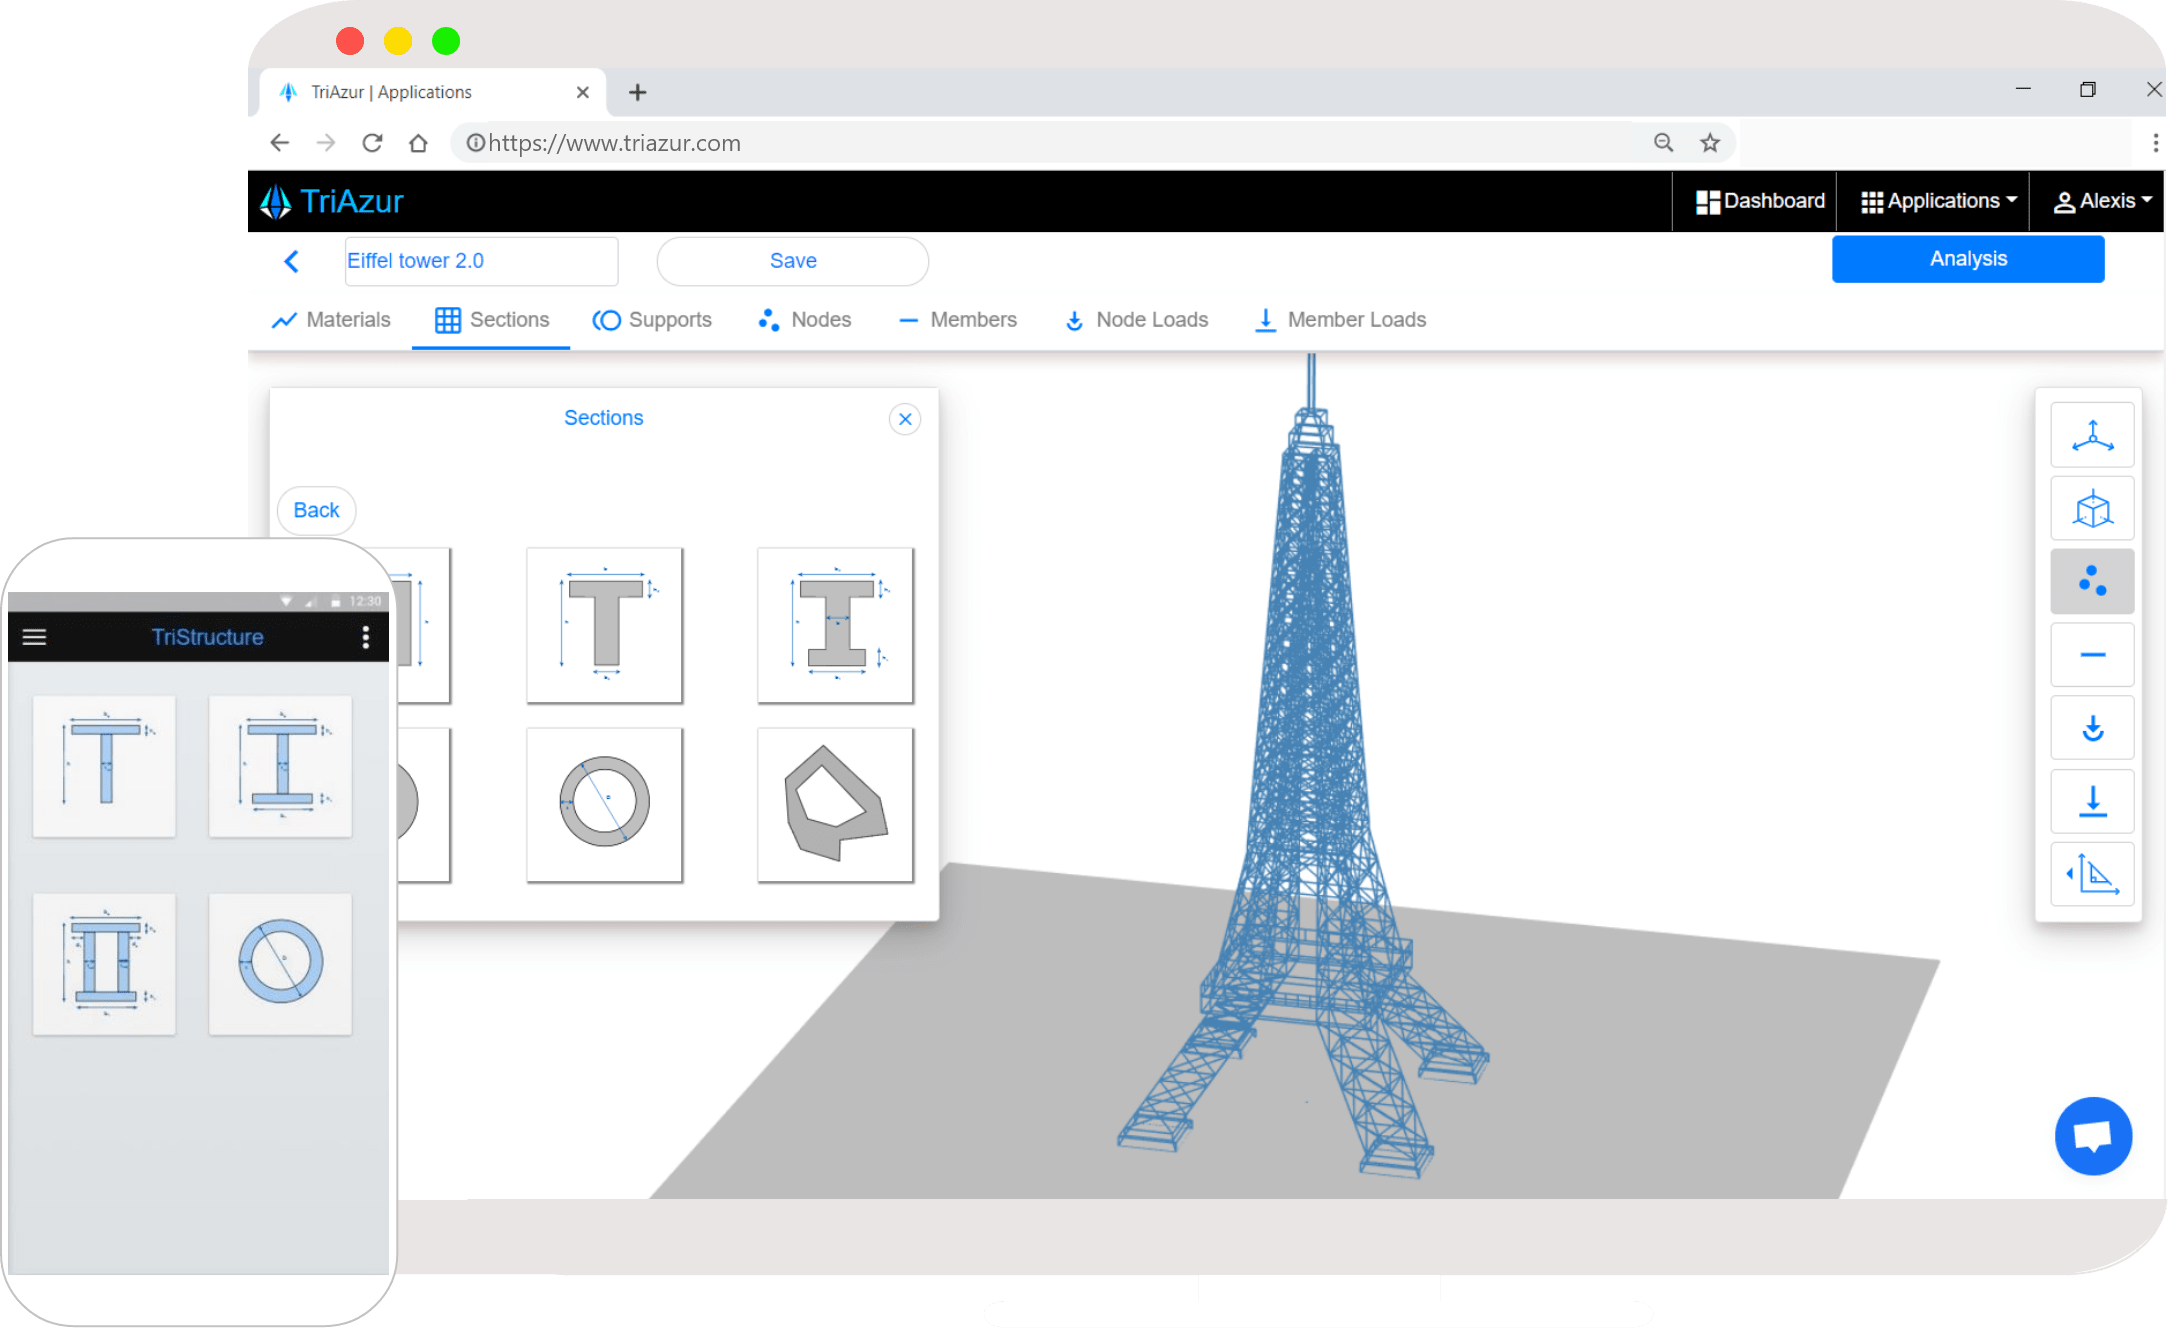
Task: Click the member load icon in right toolbar
Action: 2091,801
